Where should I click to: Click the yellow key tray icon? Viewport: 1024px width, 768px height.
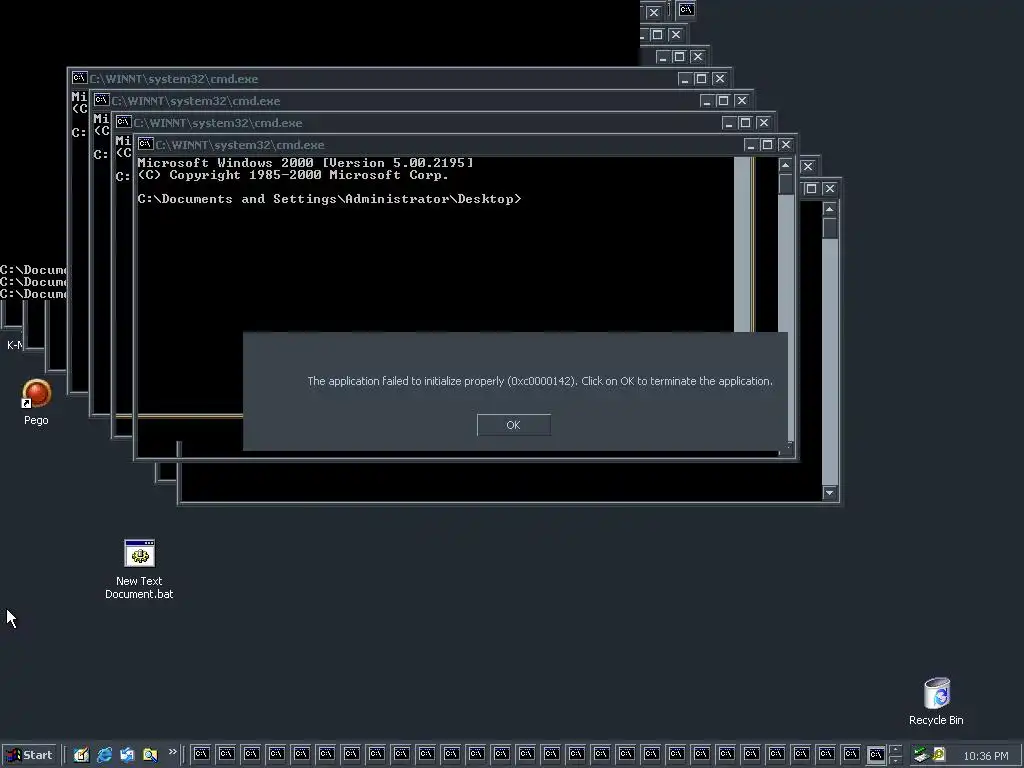pos(938,755)
